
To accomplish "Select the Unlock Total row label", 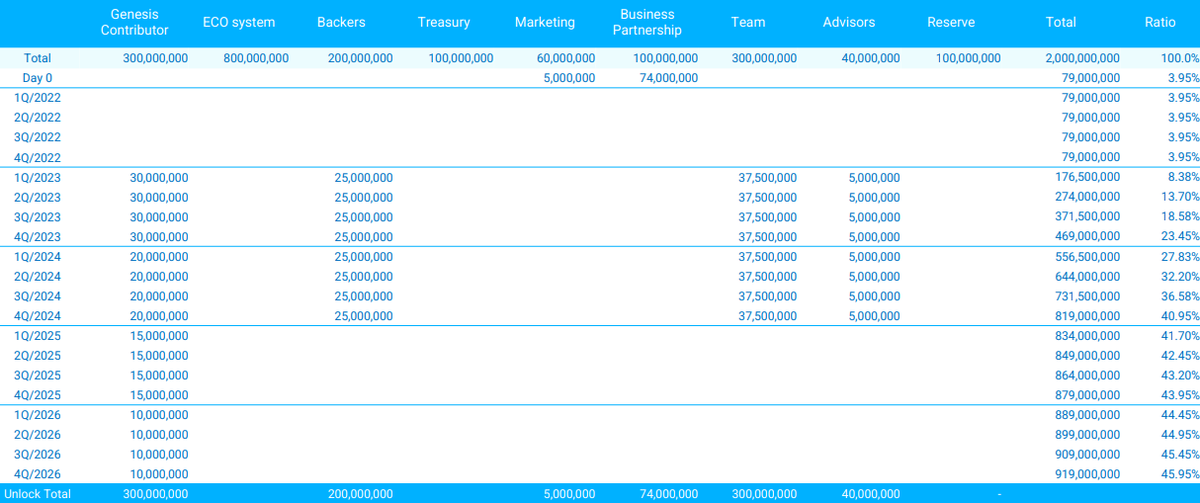I will pyautogui.click(x=37, y=494).
